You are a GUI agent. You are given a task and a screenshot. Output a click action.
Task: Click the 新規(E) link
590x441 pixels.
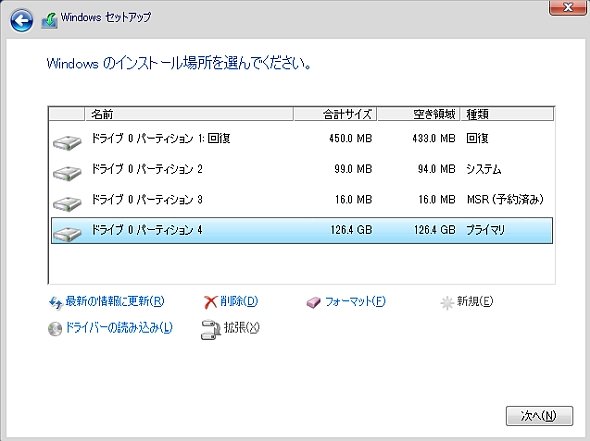pos(475,301)
